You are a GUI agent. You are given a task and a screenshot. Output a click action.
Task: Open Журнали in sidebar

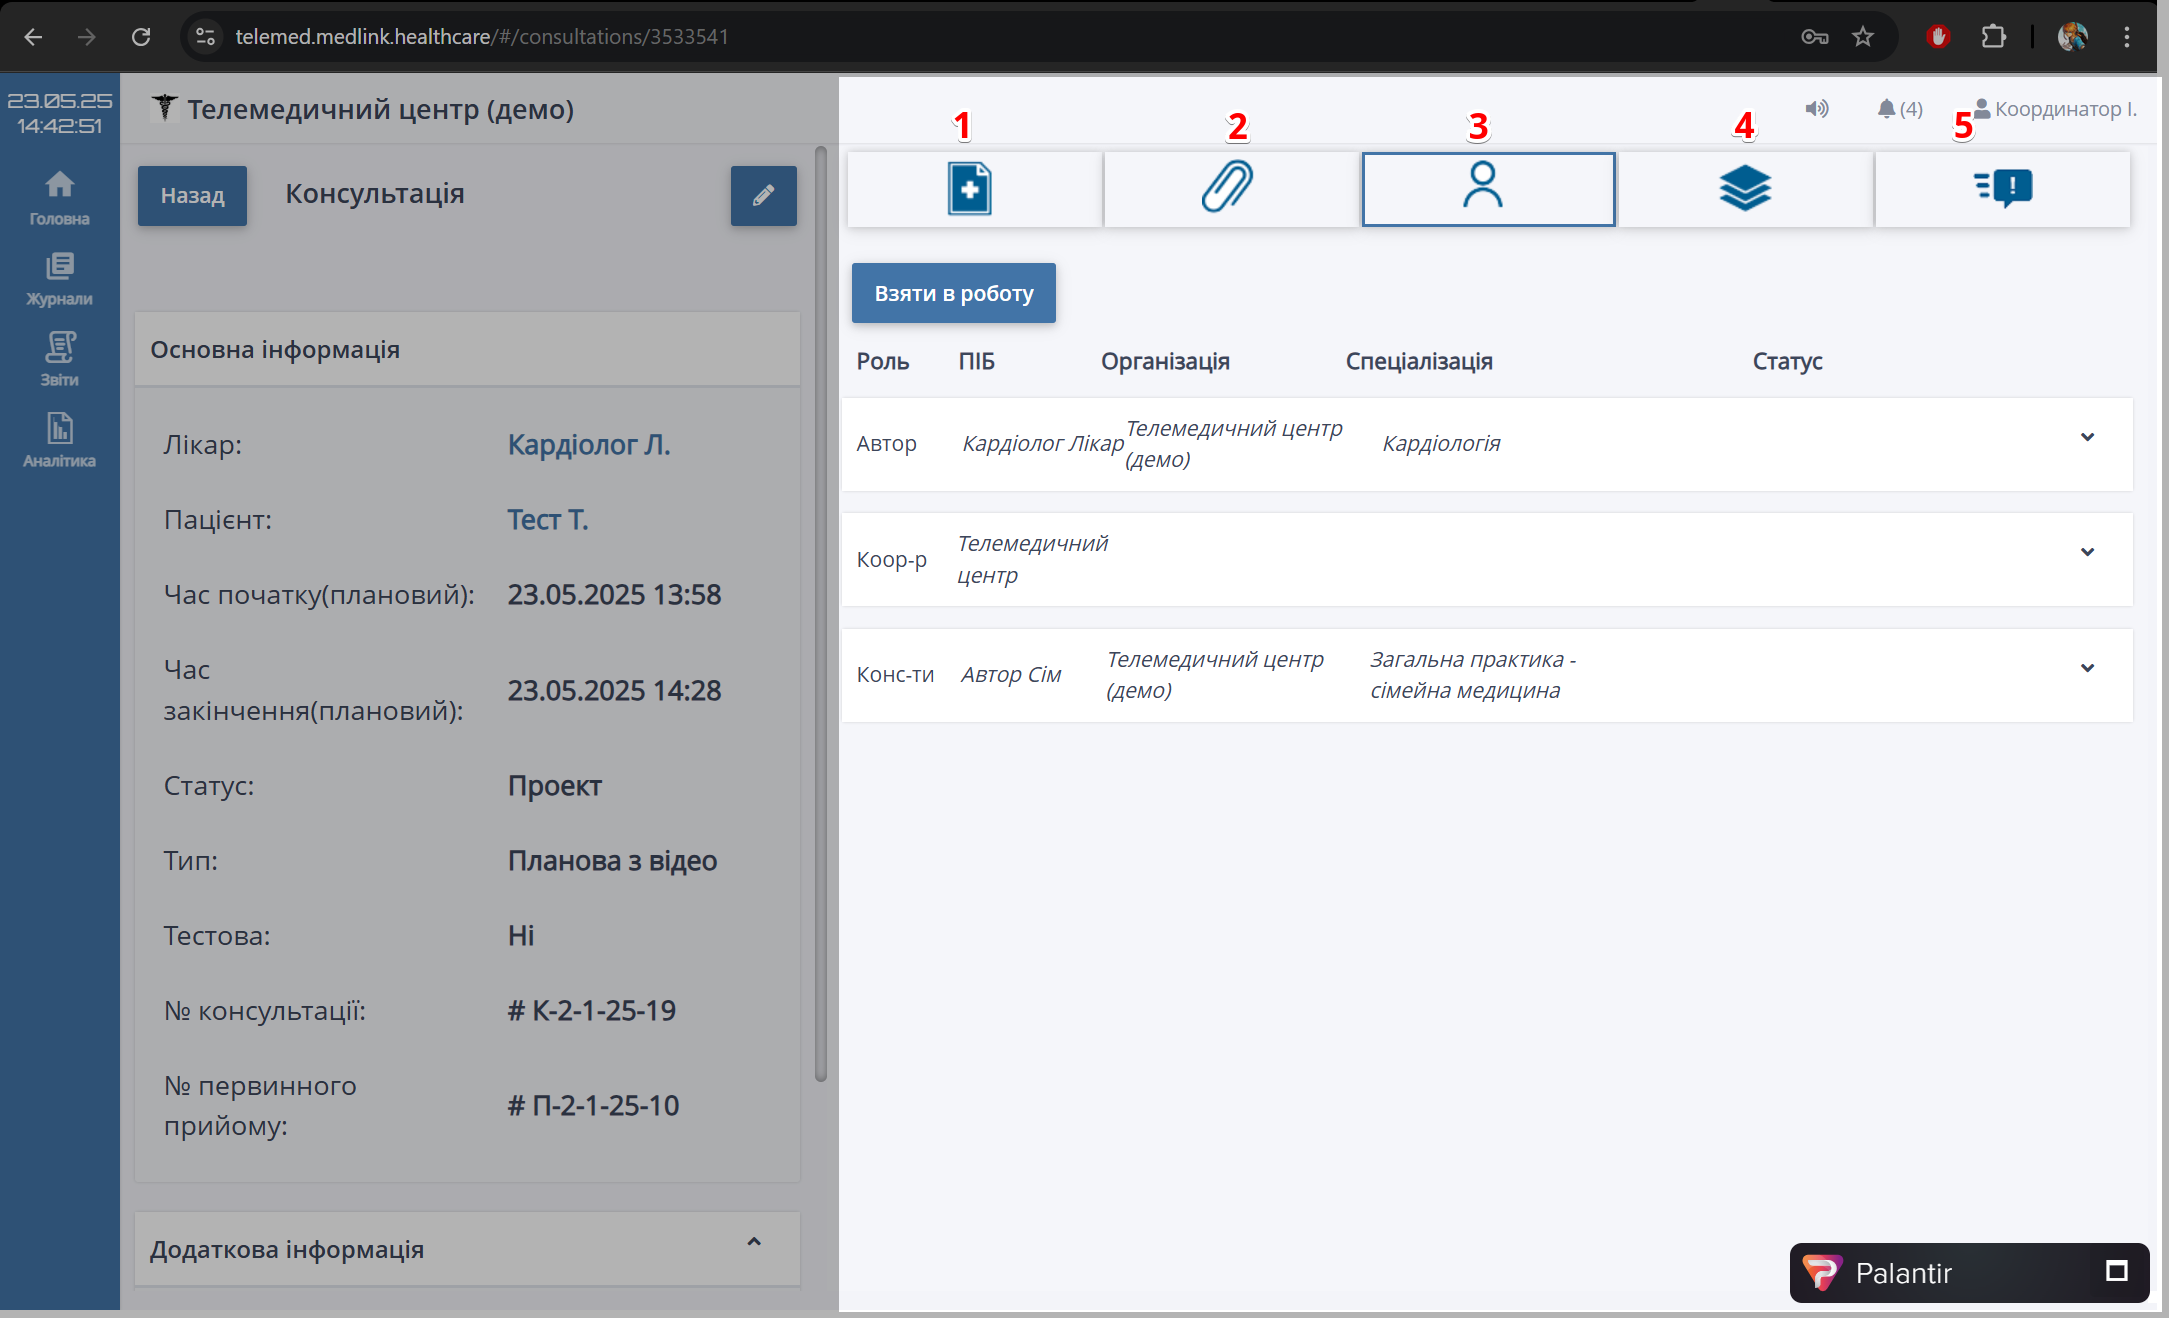pos(59,278)
